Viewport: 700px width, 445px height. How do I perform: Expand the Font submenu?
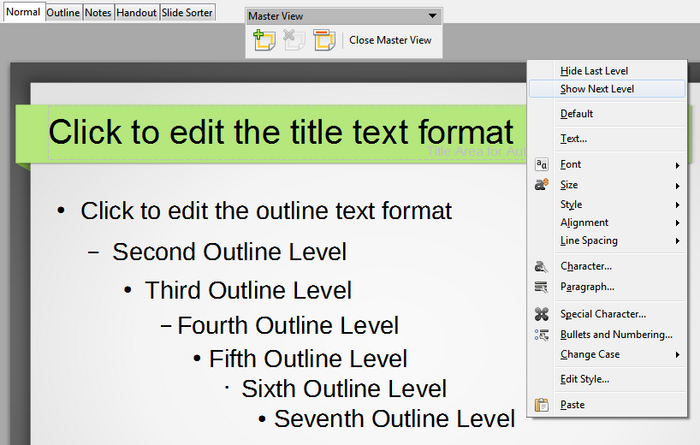[x=677, y=165]
